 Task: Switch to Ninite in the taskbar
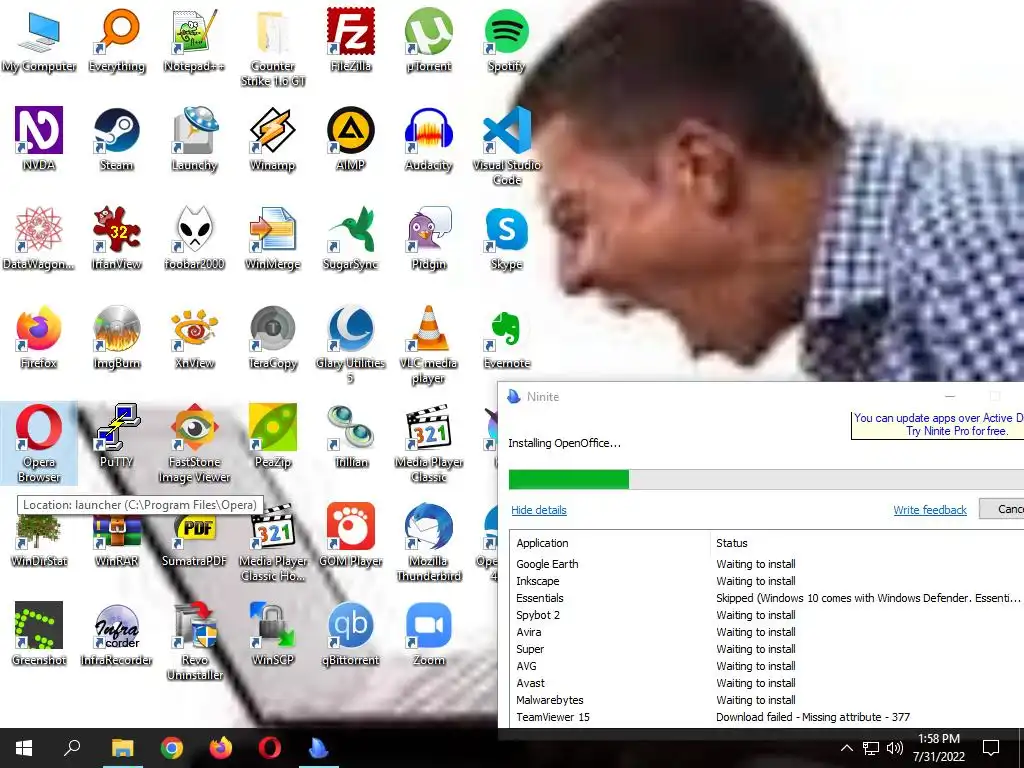(319, 748)
